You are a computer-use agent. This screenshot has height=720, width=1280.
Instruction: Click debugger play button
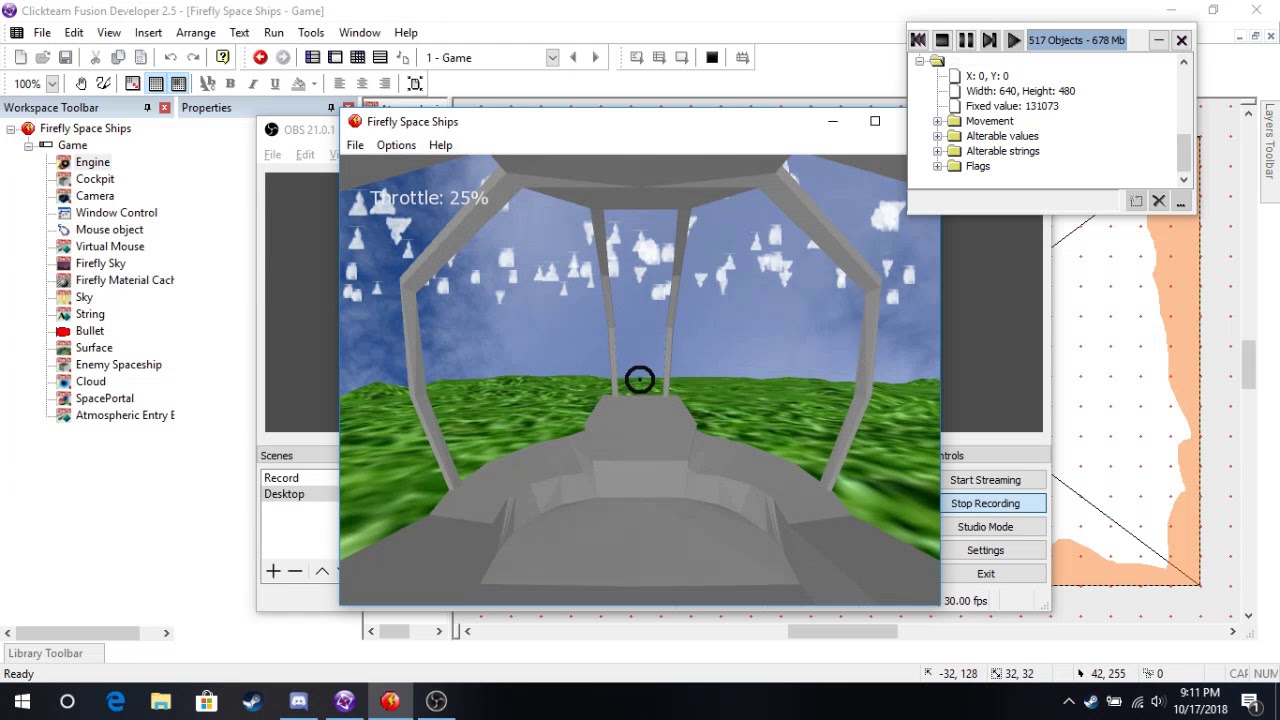tap(1014, 41)
